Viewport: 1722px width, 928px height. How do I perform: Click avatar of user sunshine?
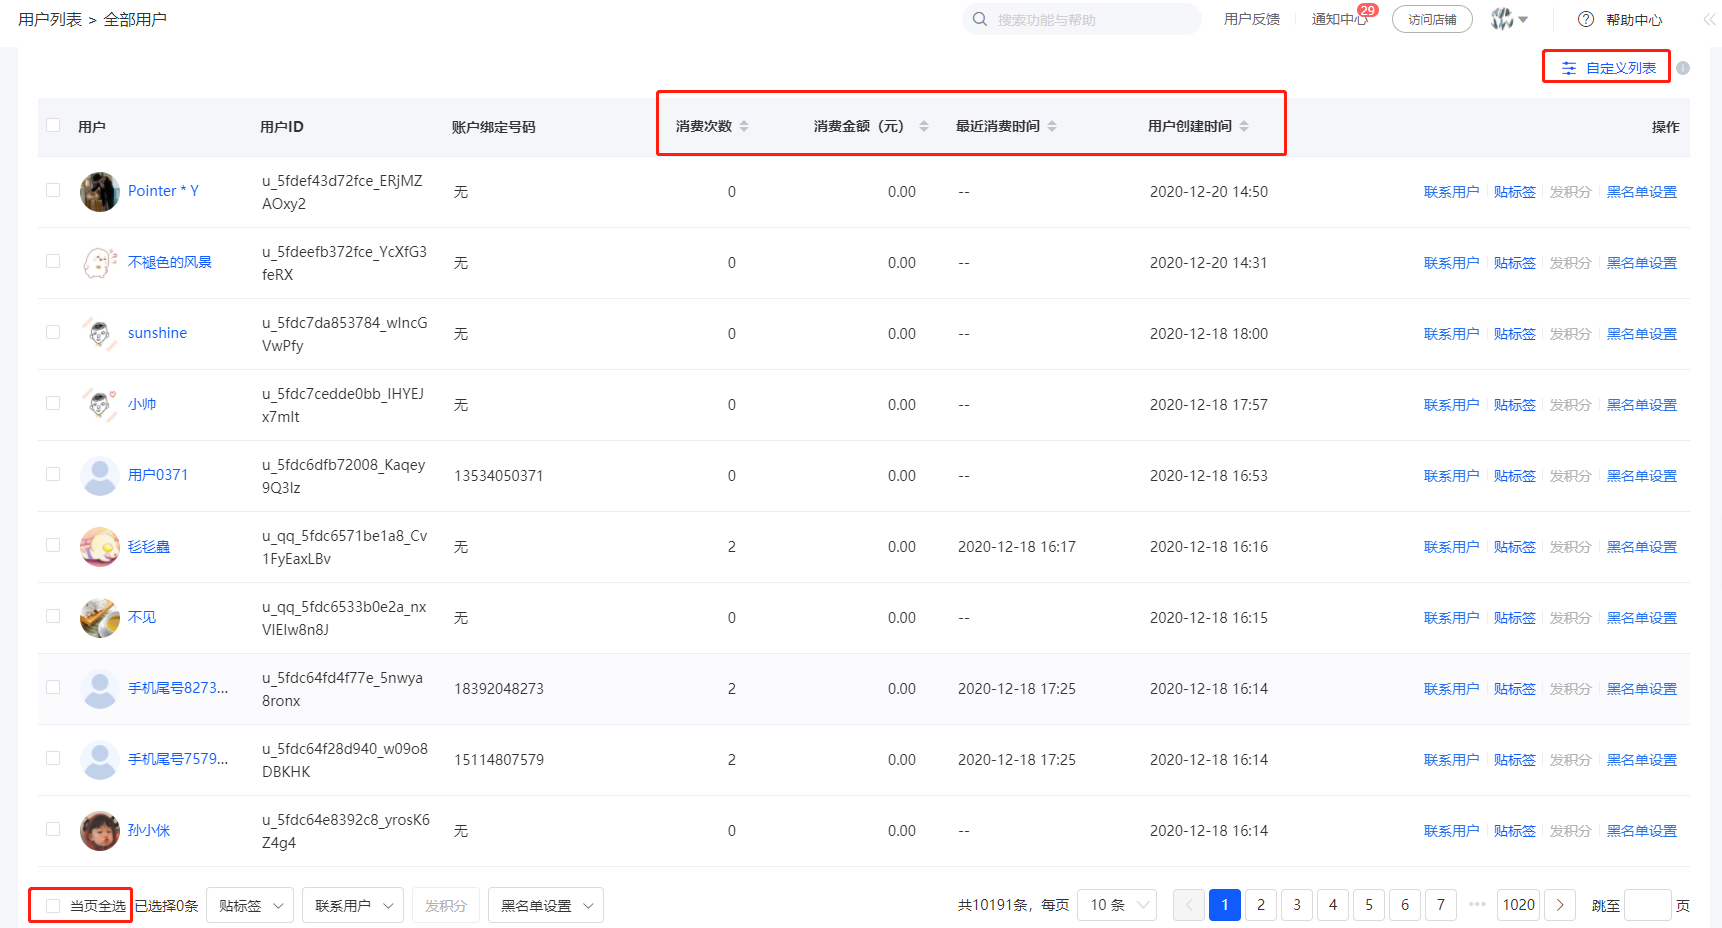100,334
